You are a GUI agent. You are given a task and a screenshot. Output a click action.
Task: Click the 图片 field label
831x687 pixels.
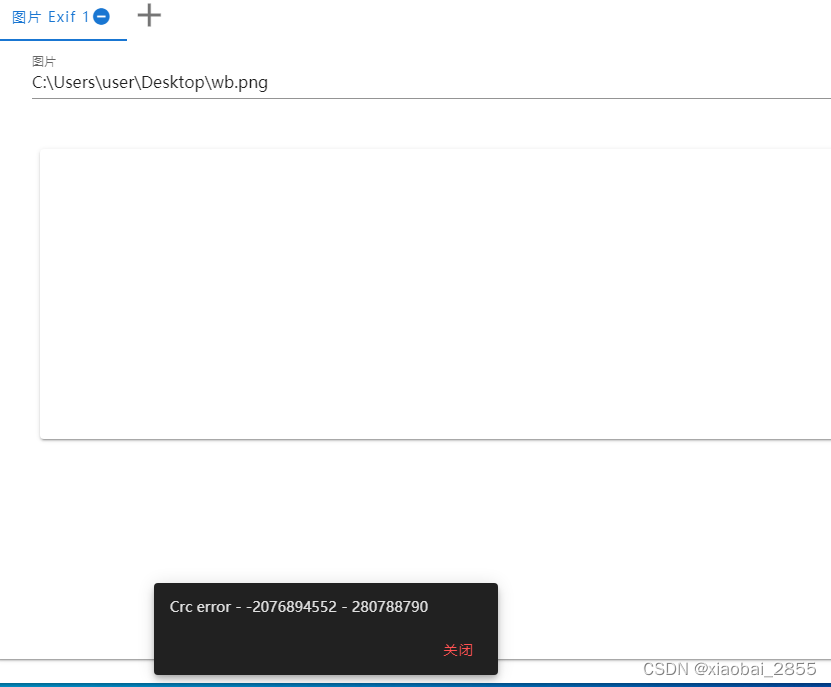pos(43,61)
